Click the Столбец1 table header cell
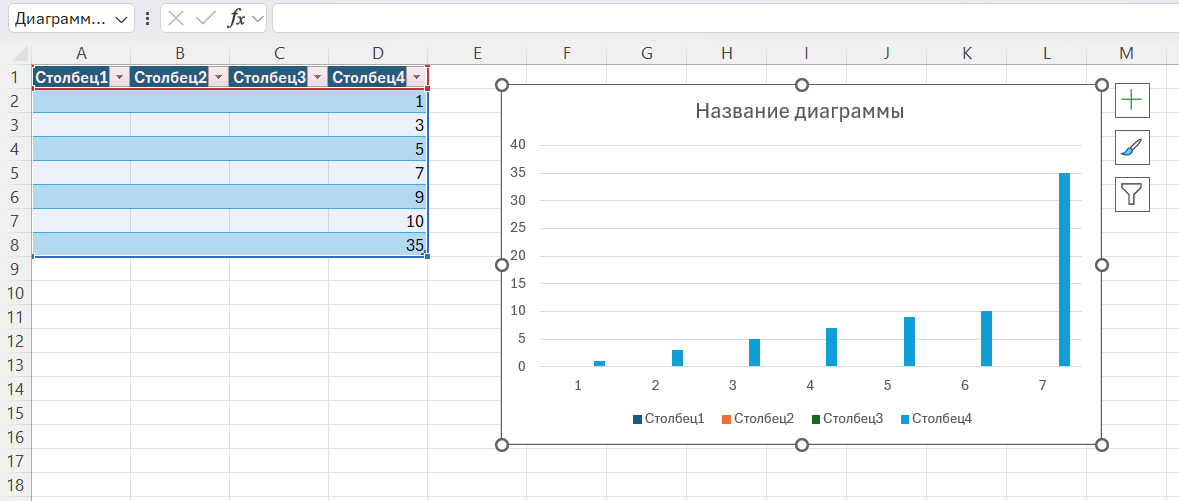 pos(80,77)
